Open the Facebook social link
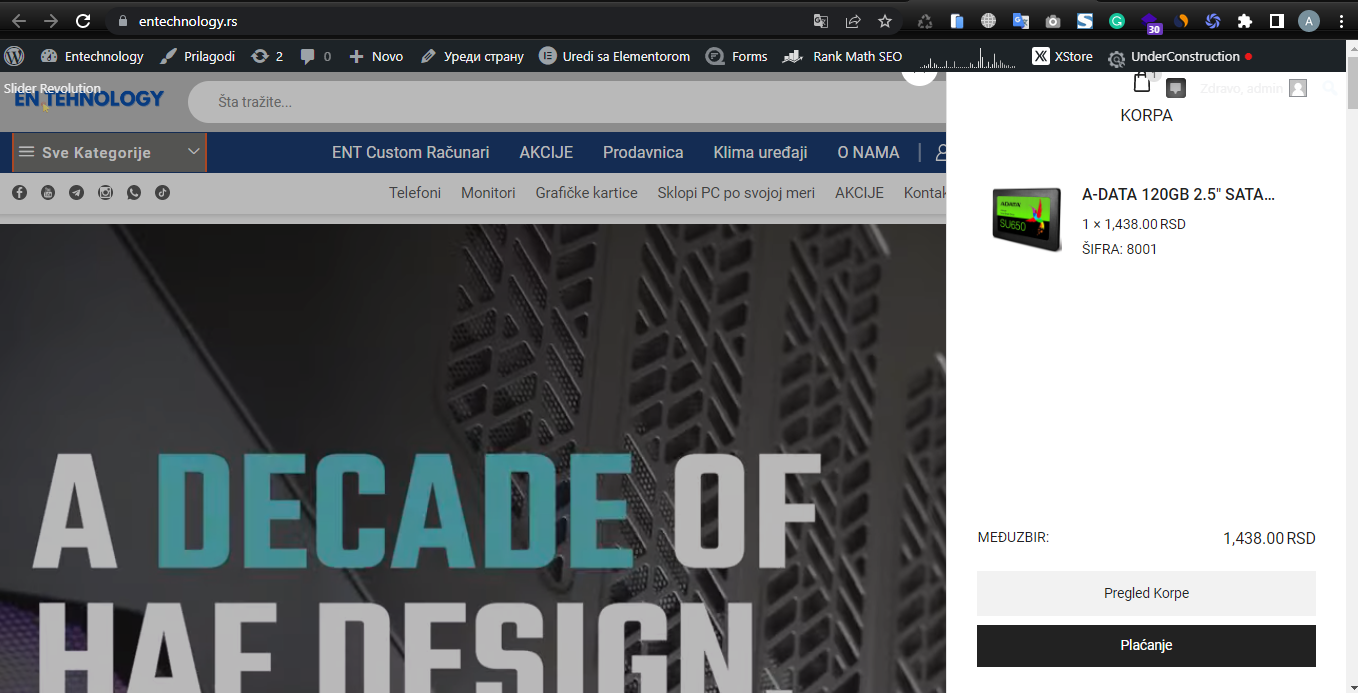1358x693 pixels. 19,192
